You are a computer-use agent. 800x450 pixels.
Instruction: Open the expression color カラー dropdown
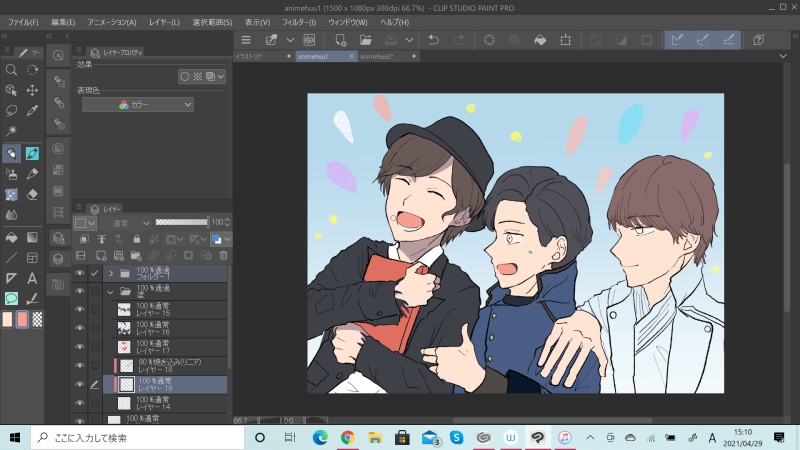click(139, 104)
